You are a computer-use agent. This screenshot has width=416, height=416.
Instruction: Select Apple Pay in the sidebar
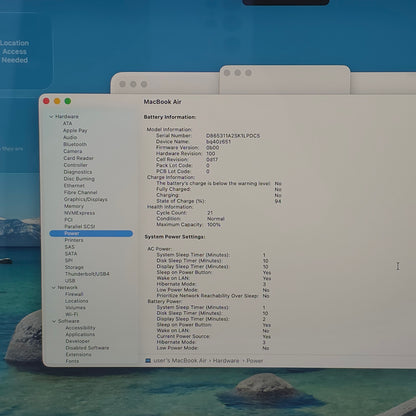[x=75, y=130]
